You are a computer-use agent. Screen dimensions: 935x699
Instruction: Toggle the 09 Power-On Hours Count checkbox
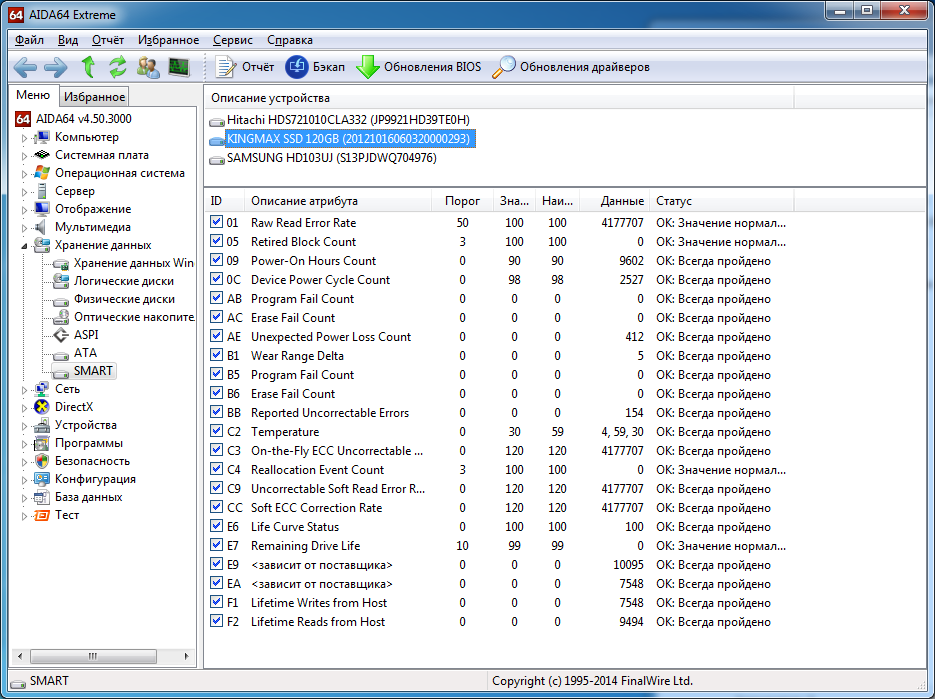(216, 260)
